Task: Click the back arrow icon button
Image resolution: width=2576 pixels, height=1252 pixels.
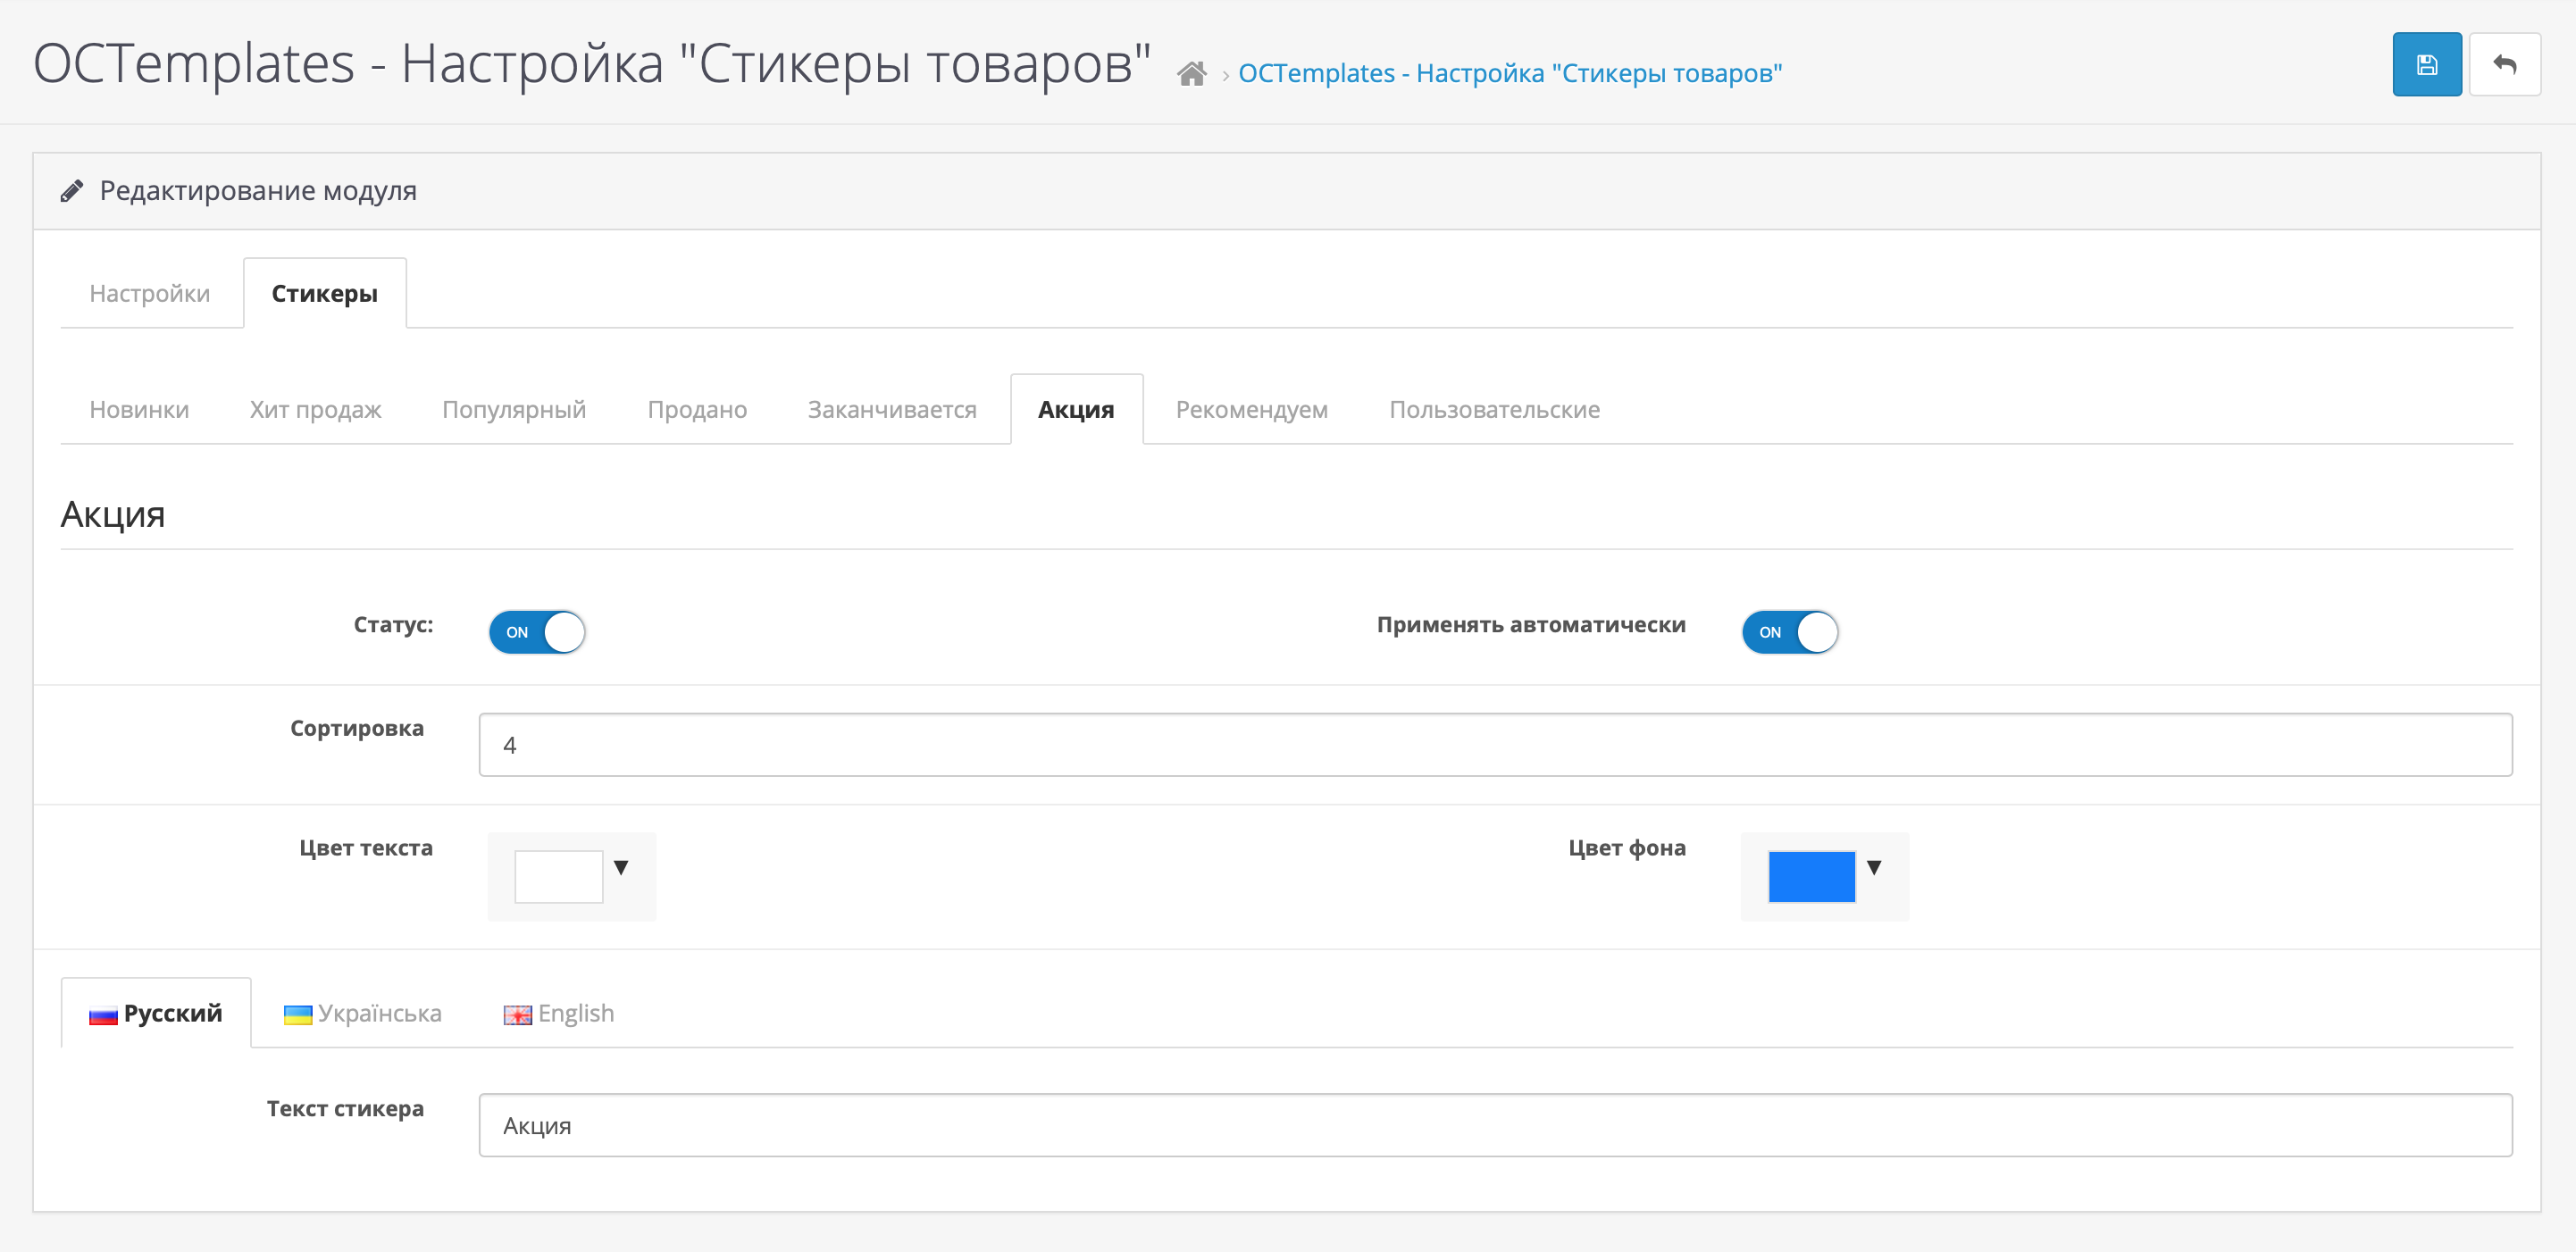Action: 2505,65
